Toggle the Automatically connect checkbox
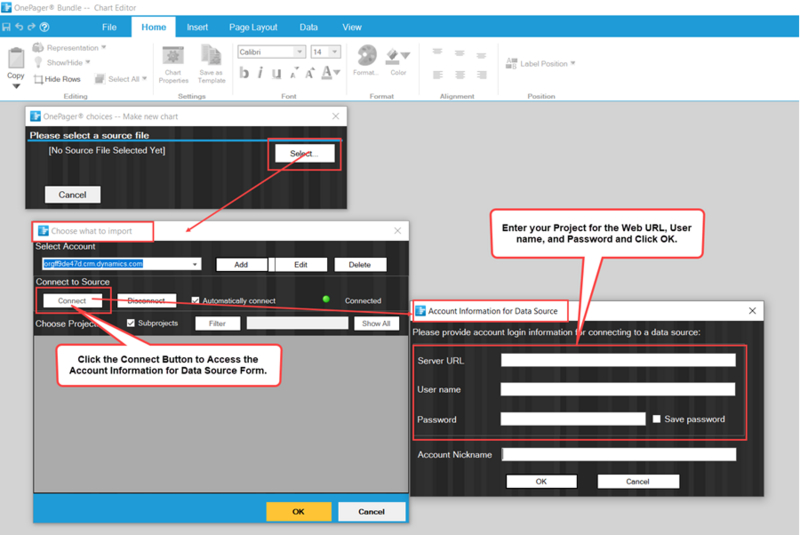The height and width of the screenshot is (535, 800). tap(195, 300)
